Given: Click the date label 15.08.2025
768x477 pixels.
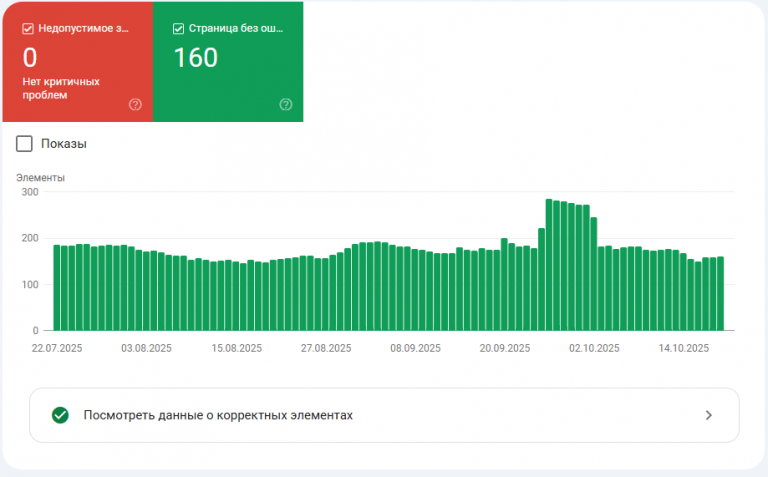Looking at the screenshot, I should pyautogui.click(x=237, y=348).
